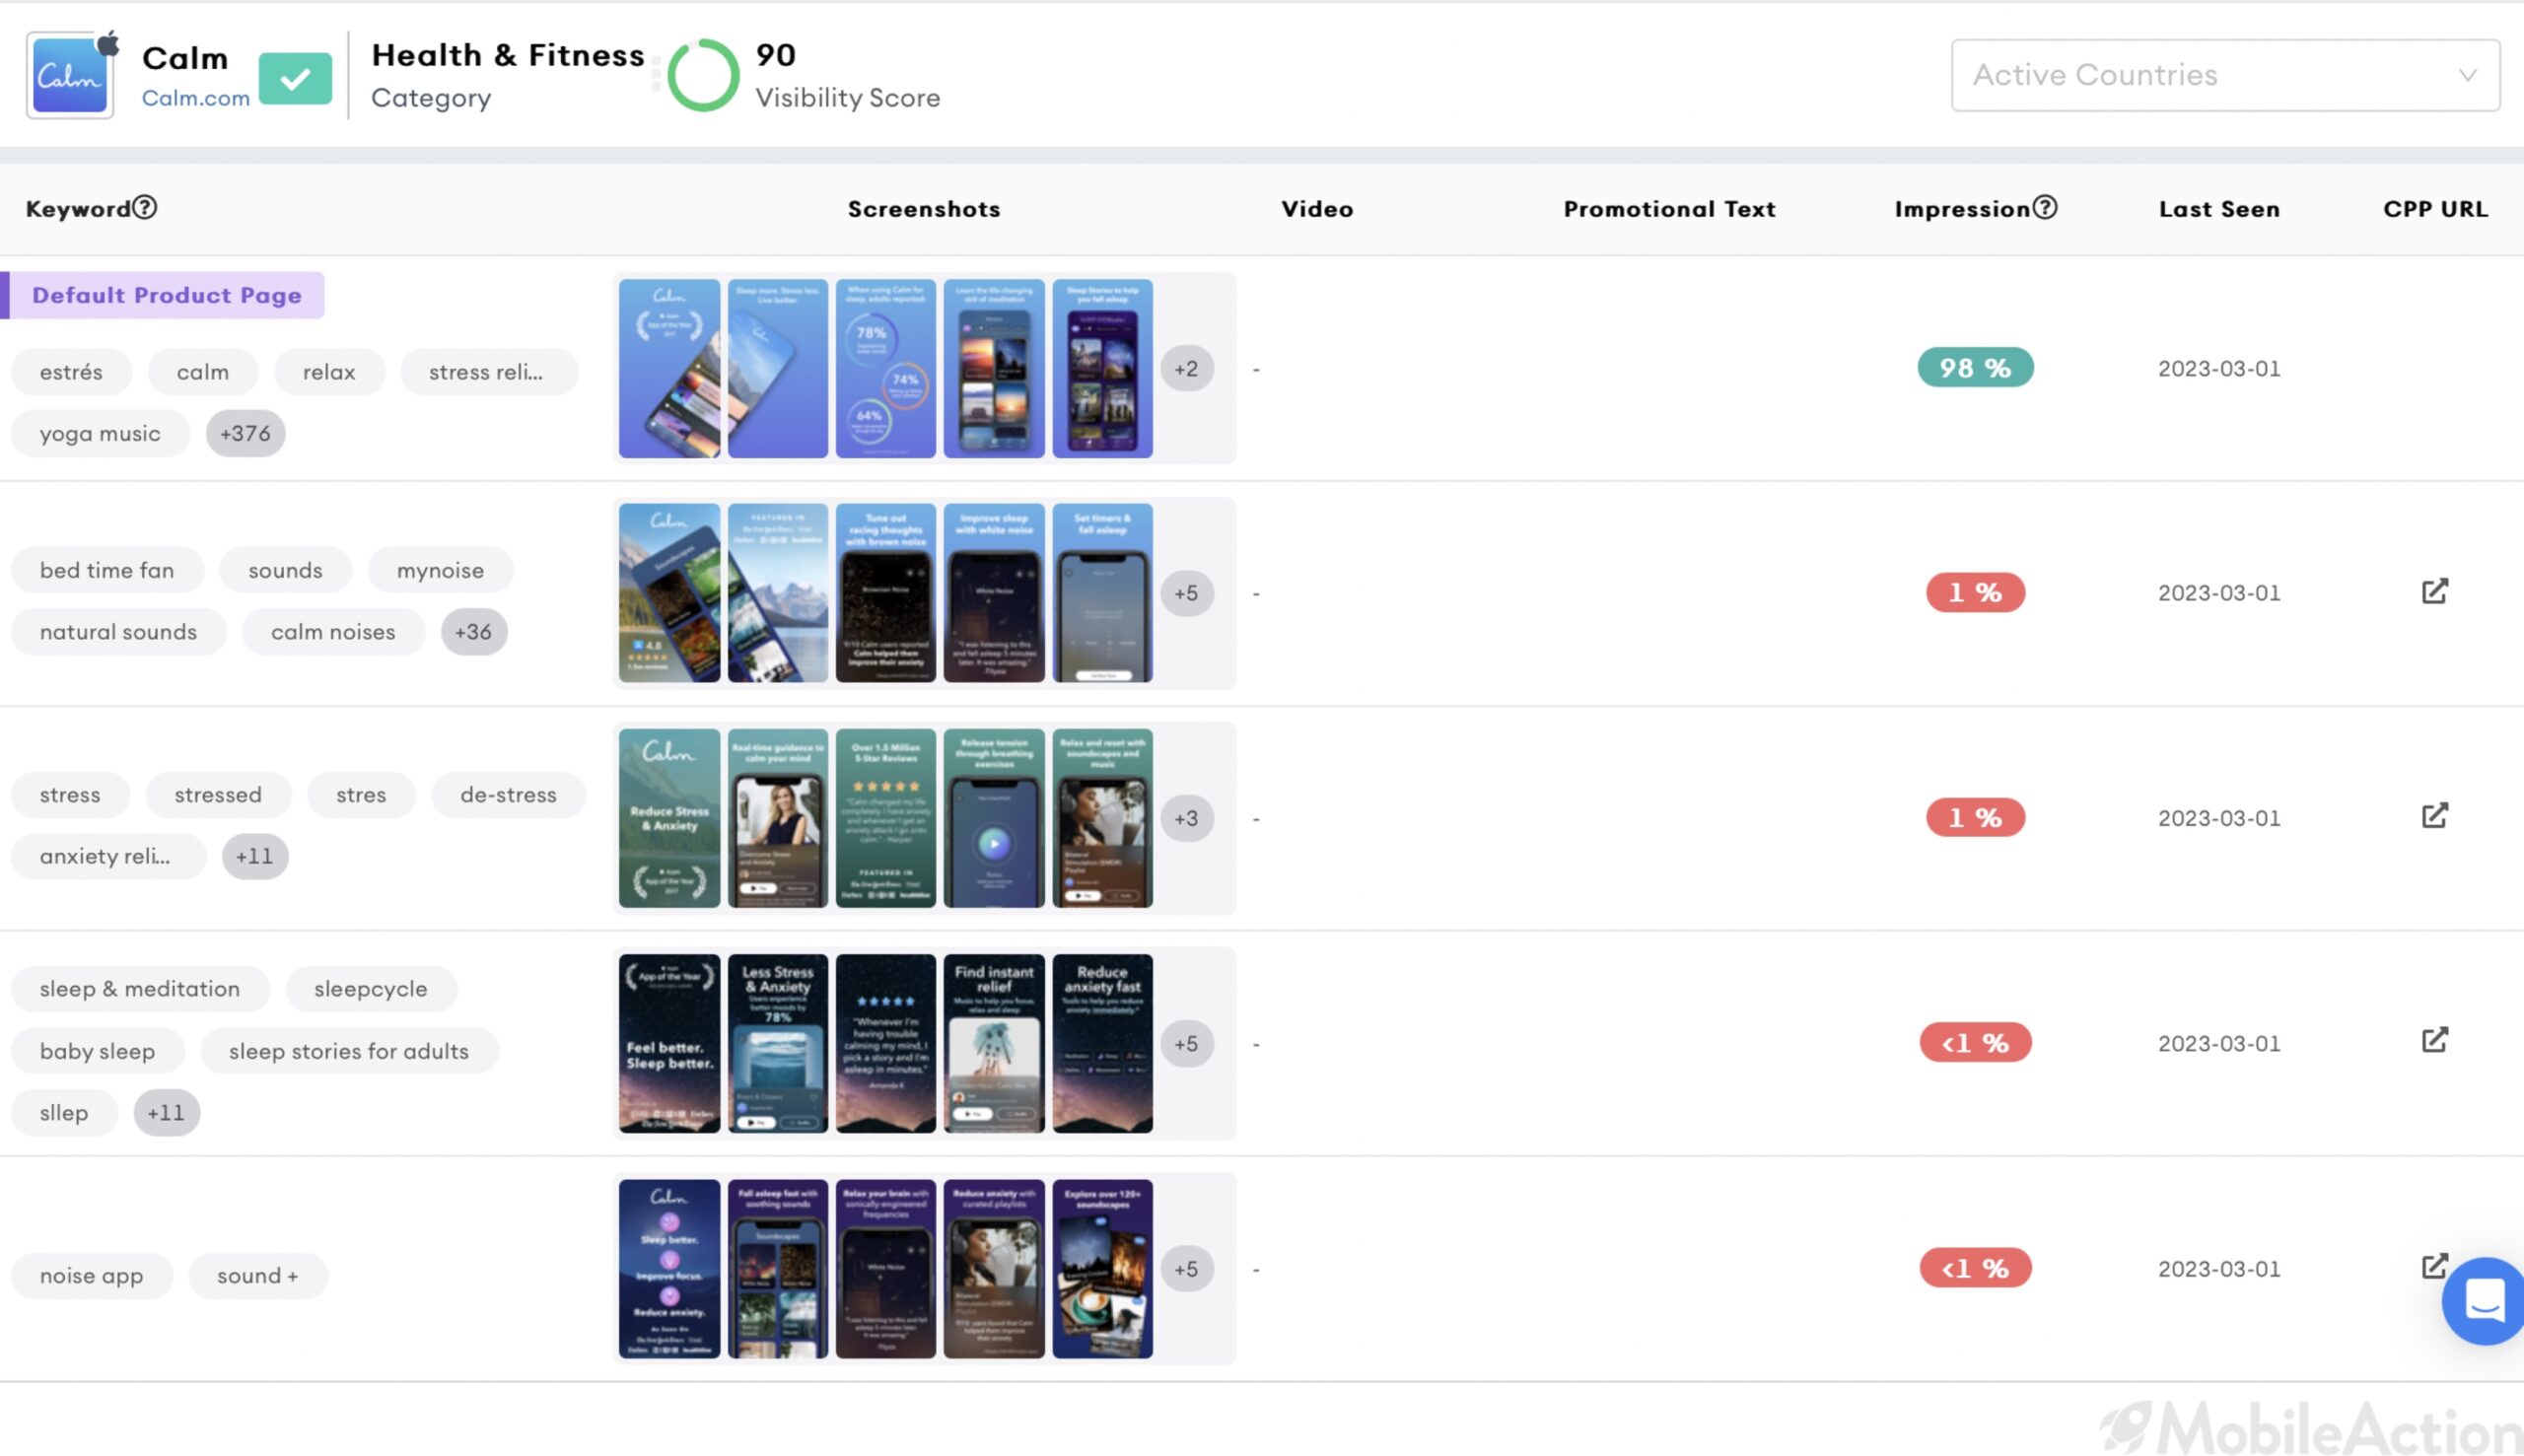This screenshot has width=2524, height=1456.
Task: Click the <1 % impression badge in noise app row
Action: (x=1975, y=1268)
